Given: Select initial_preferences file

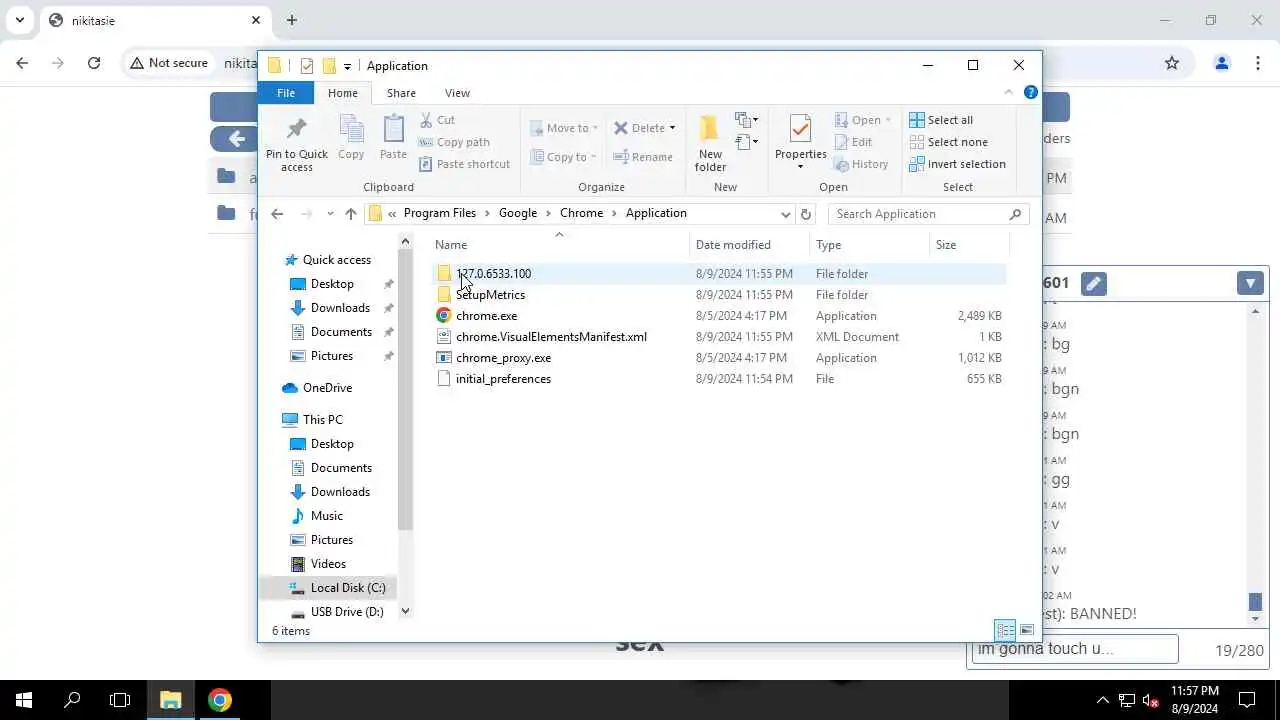Looking at the screenshot, I should pyautogui.click(x=503, y=379).
